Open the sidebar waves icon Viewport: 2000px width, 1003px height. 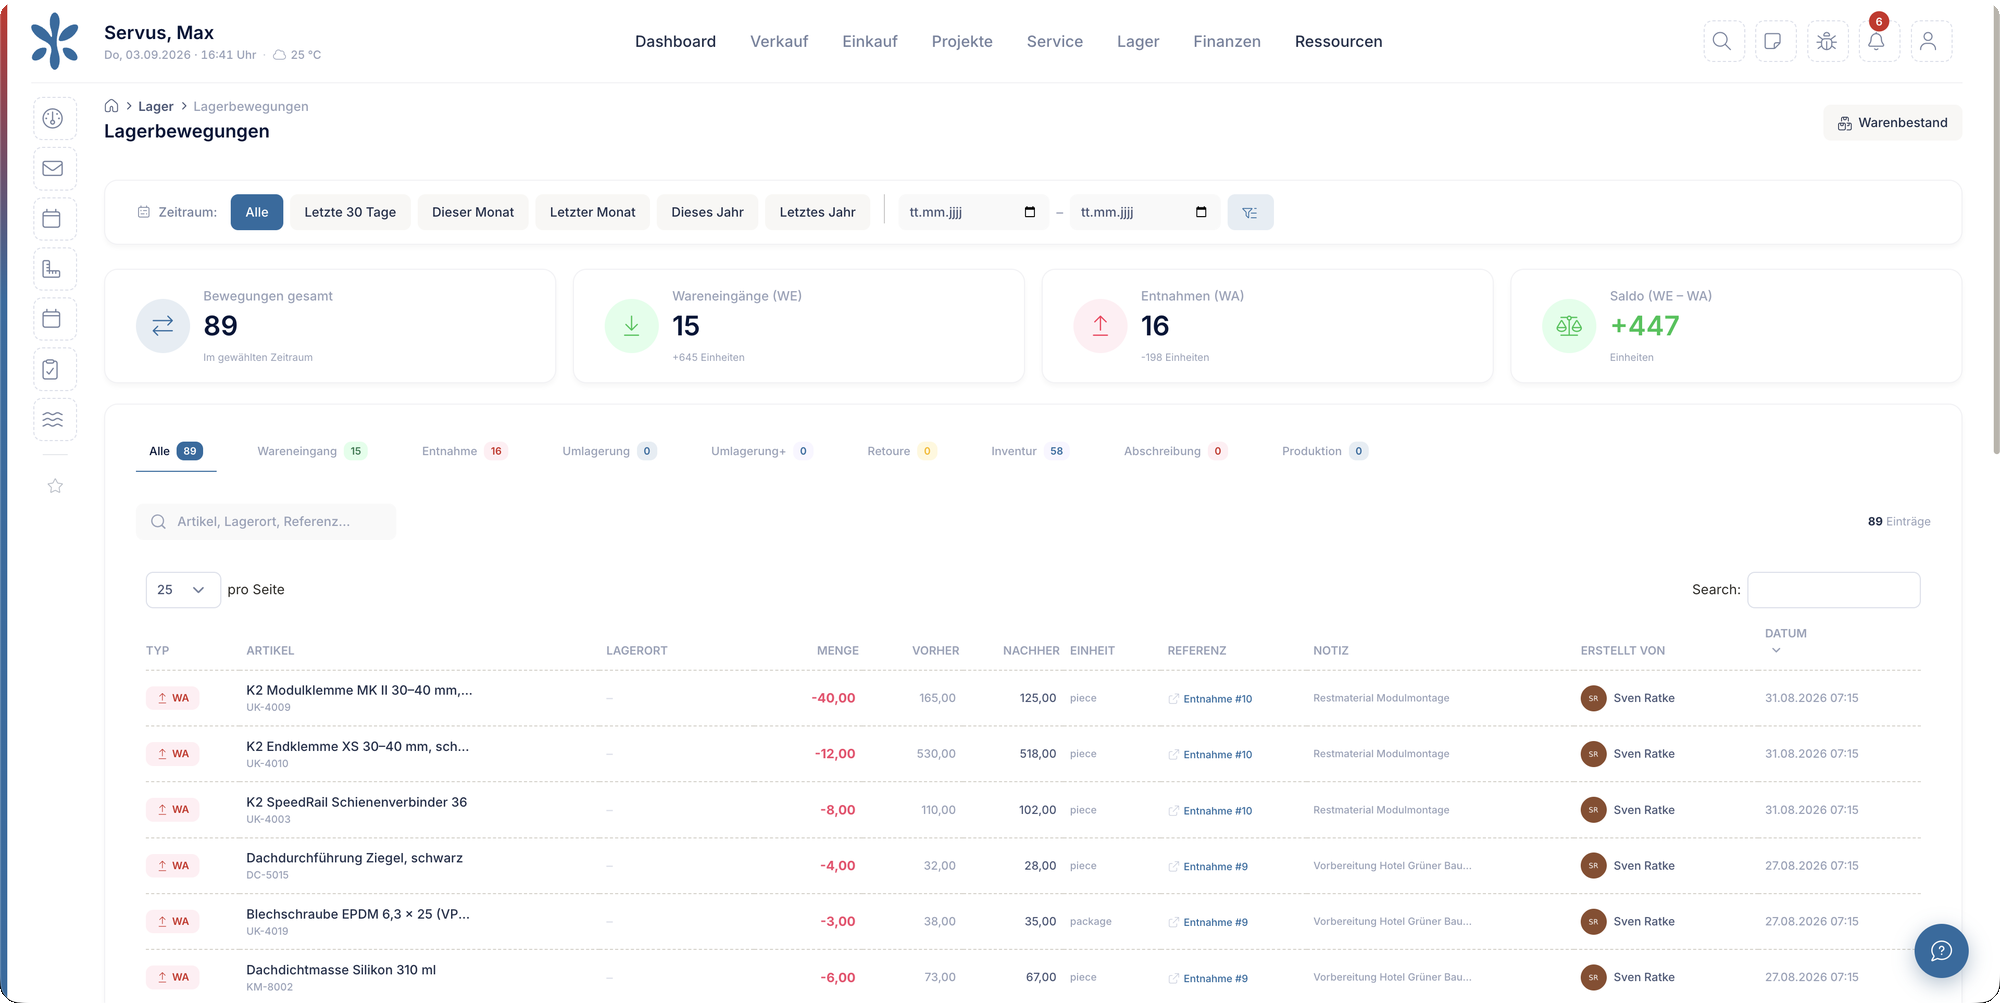(54, 420)
